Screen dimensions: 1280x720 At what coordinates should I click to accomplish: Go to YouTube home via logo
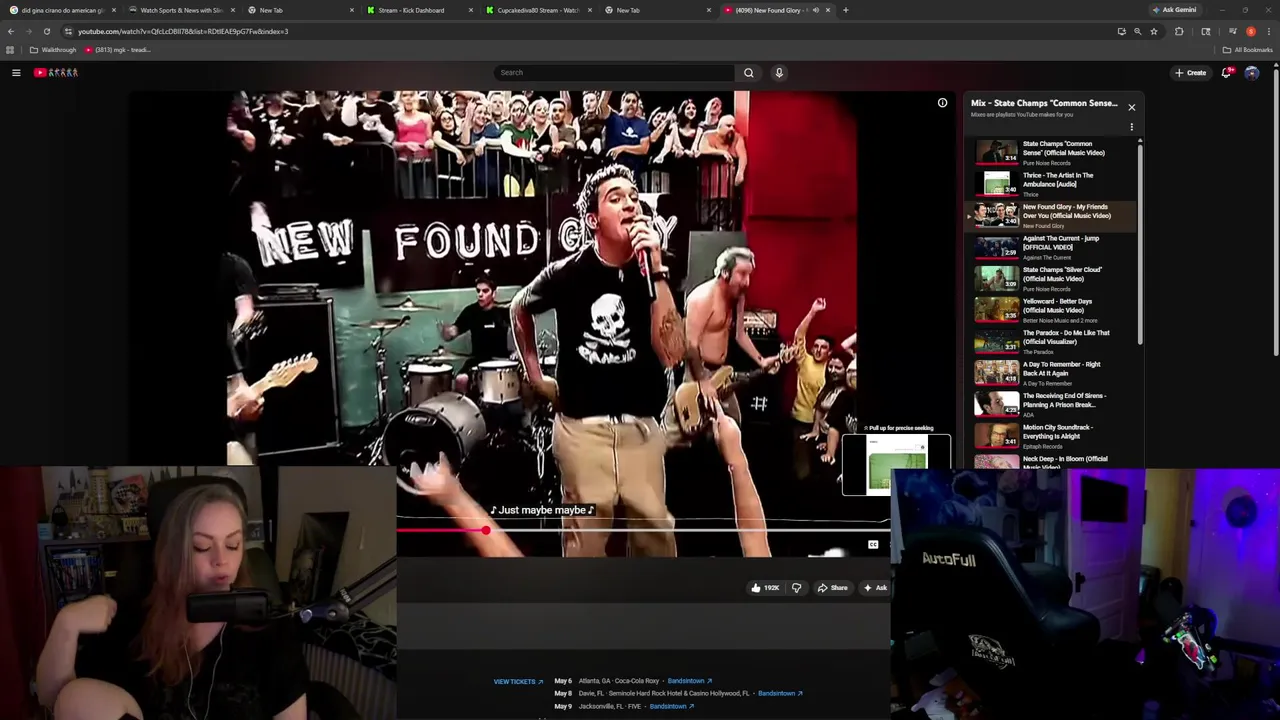tap(56, 72)
